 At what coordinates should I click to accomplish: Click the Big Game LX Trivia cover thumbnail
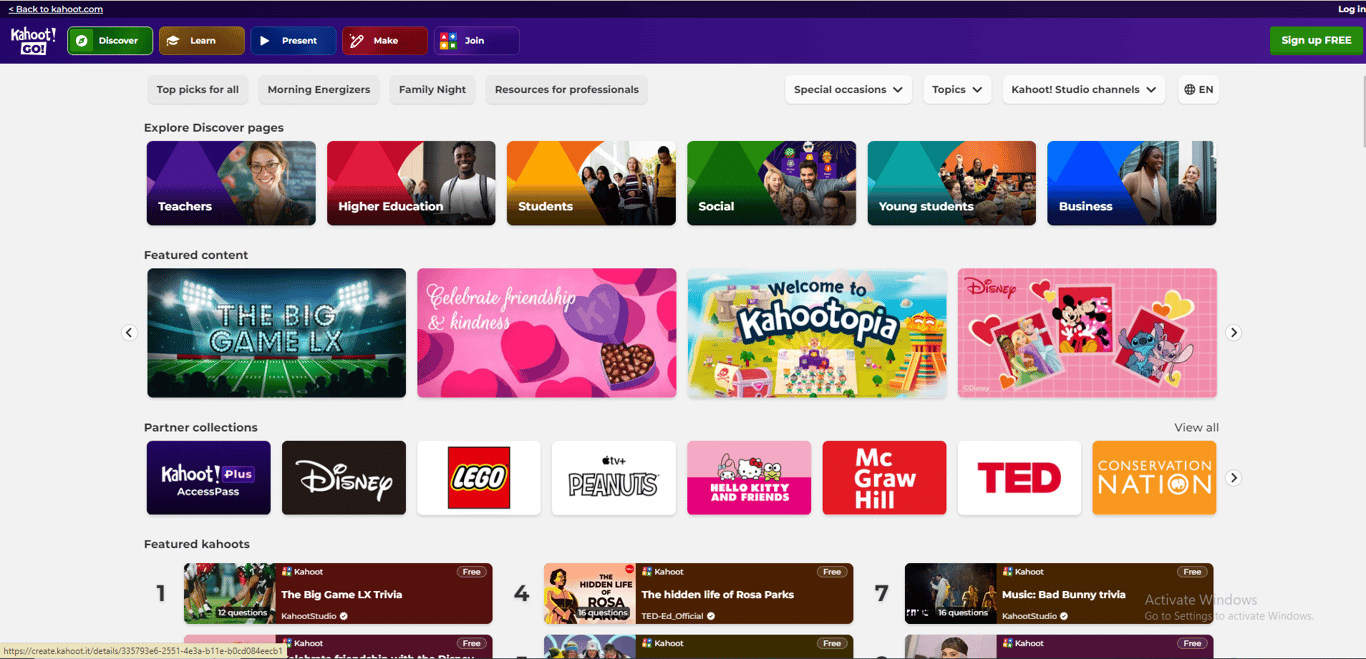[230, 594]
